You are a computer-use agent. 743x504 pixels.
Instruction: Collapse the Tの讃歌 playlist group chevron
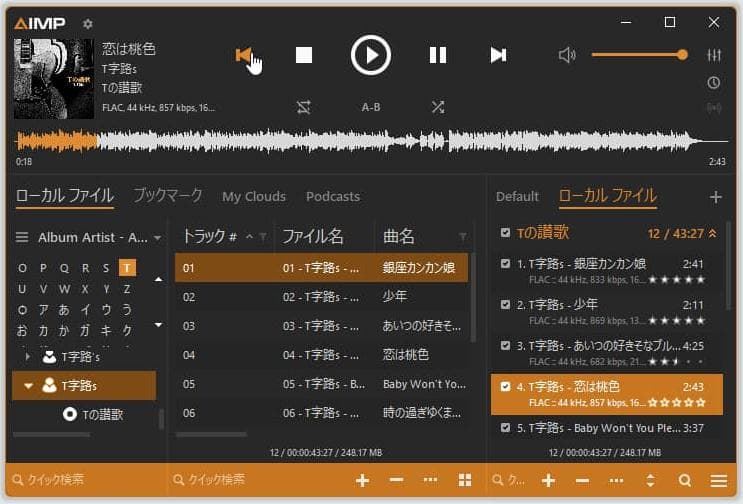(713, 233)
